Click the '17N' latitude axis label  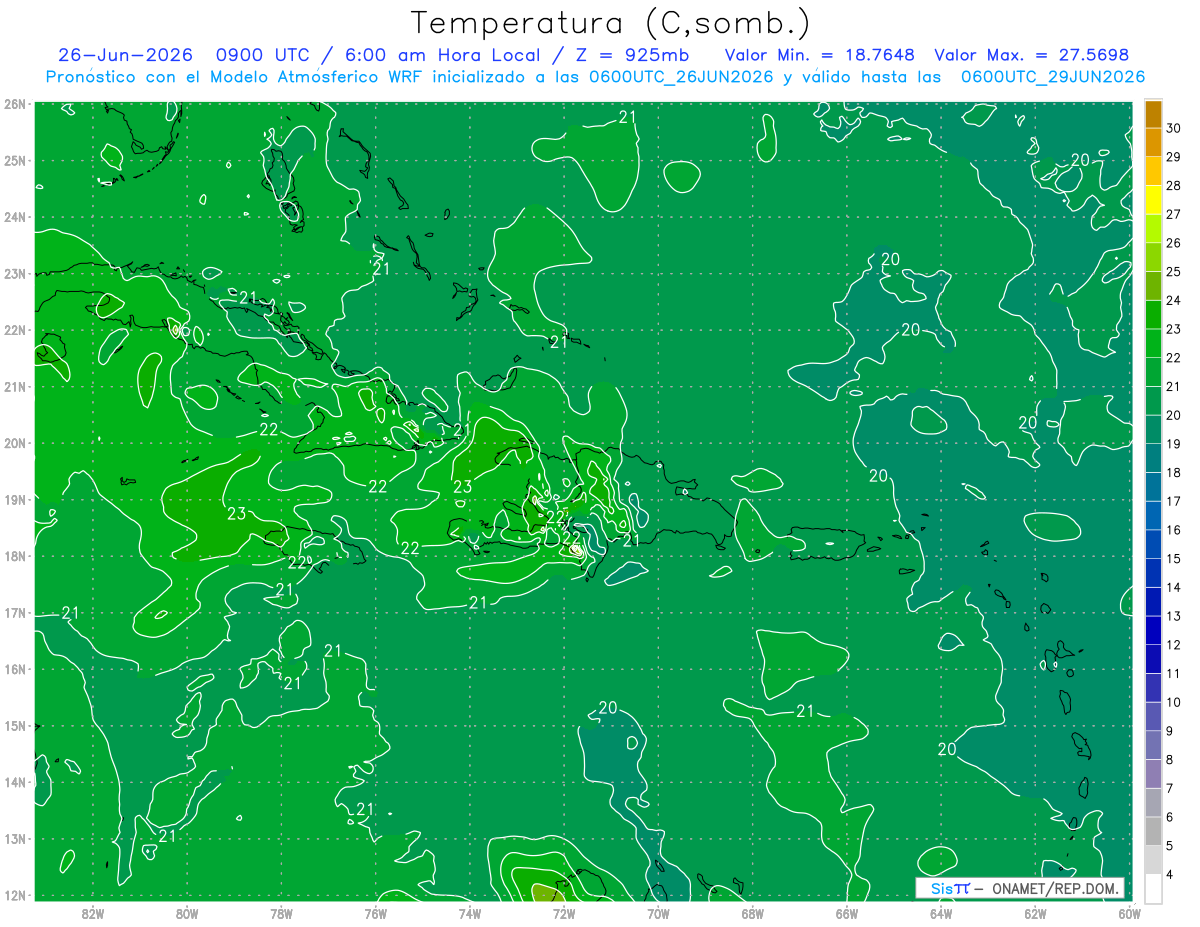14,613
